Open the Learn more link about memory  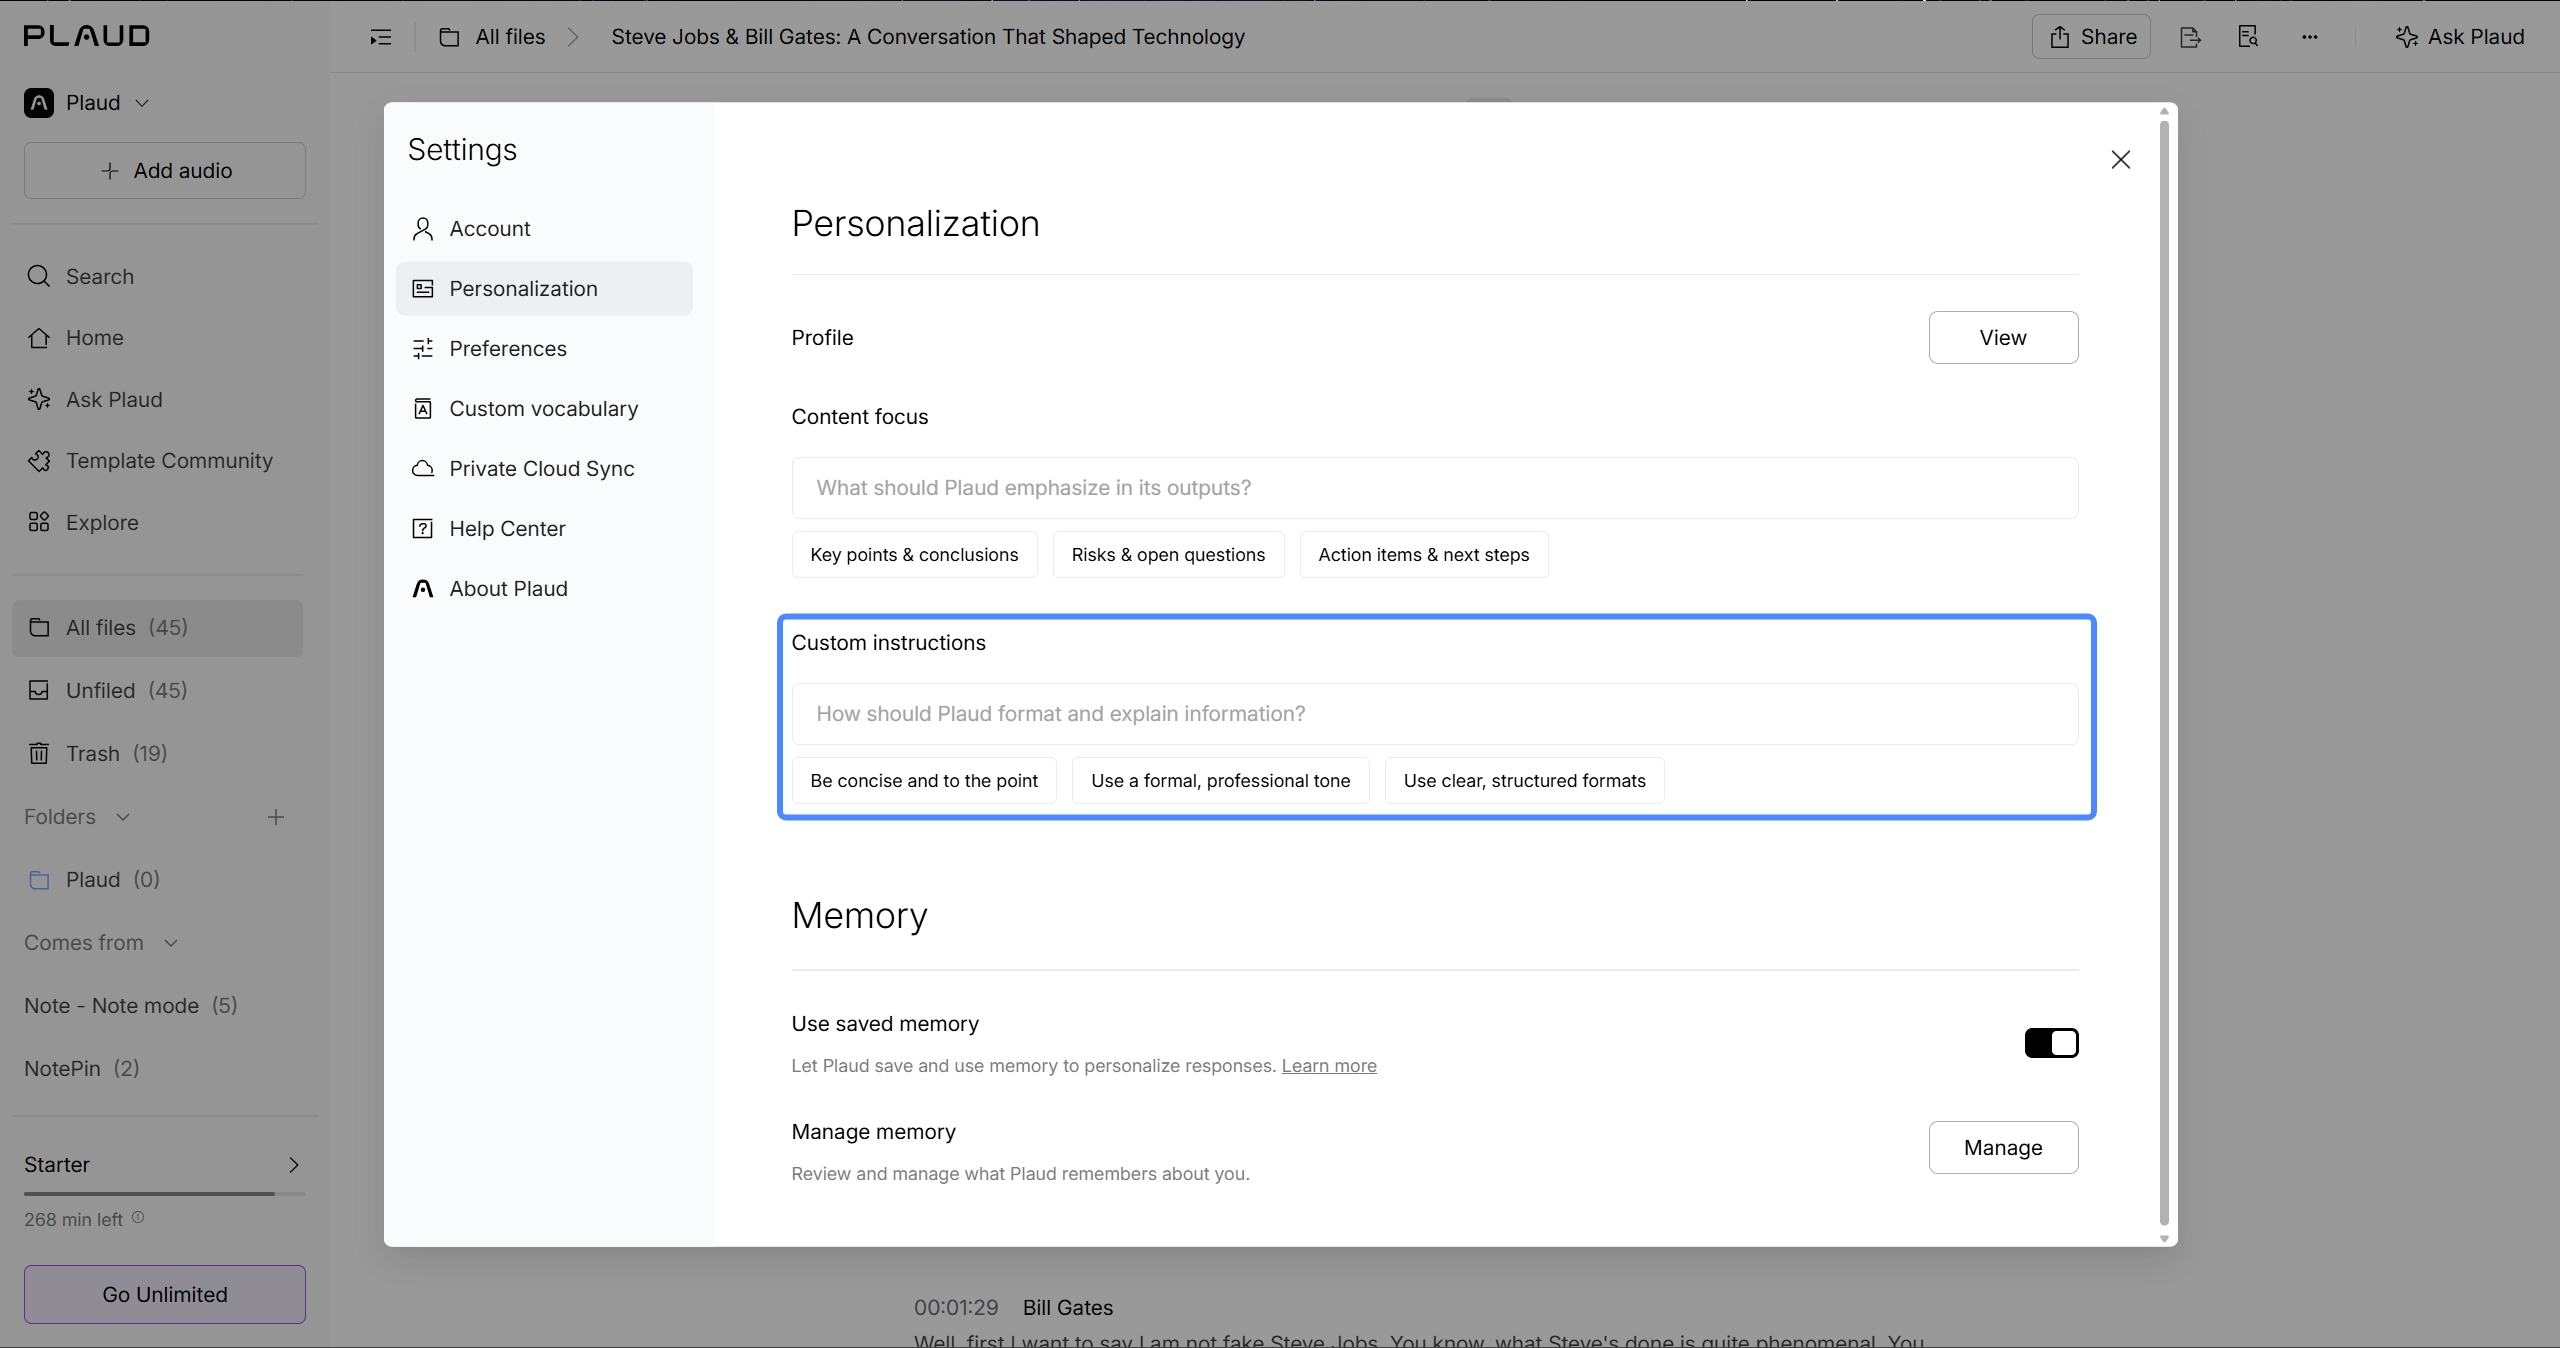pos(1329,1066)
